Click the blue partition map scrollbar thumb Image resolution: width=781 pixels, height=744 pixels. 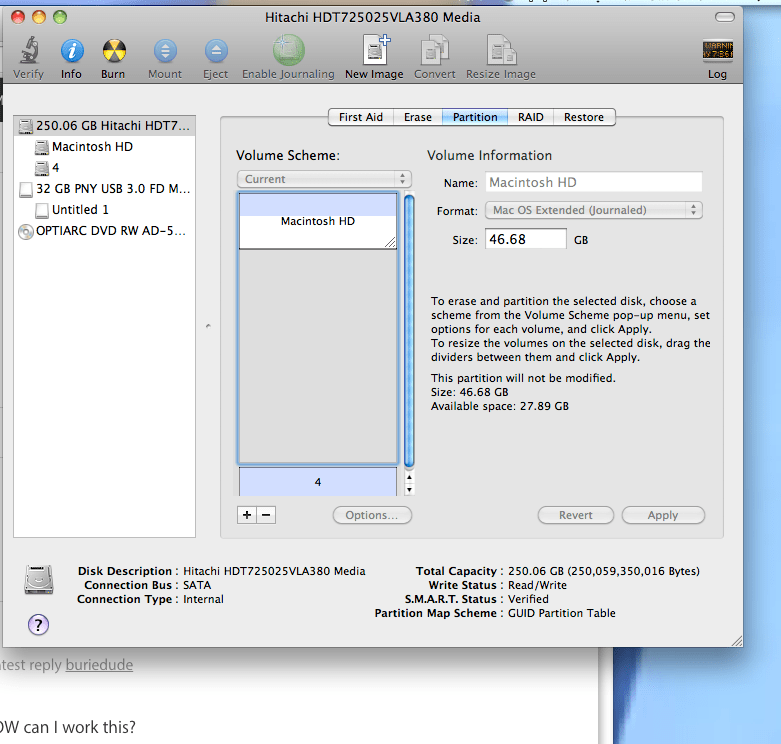pos(409,331)
